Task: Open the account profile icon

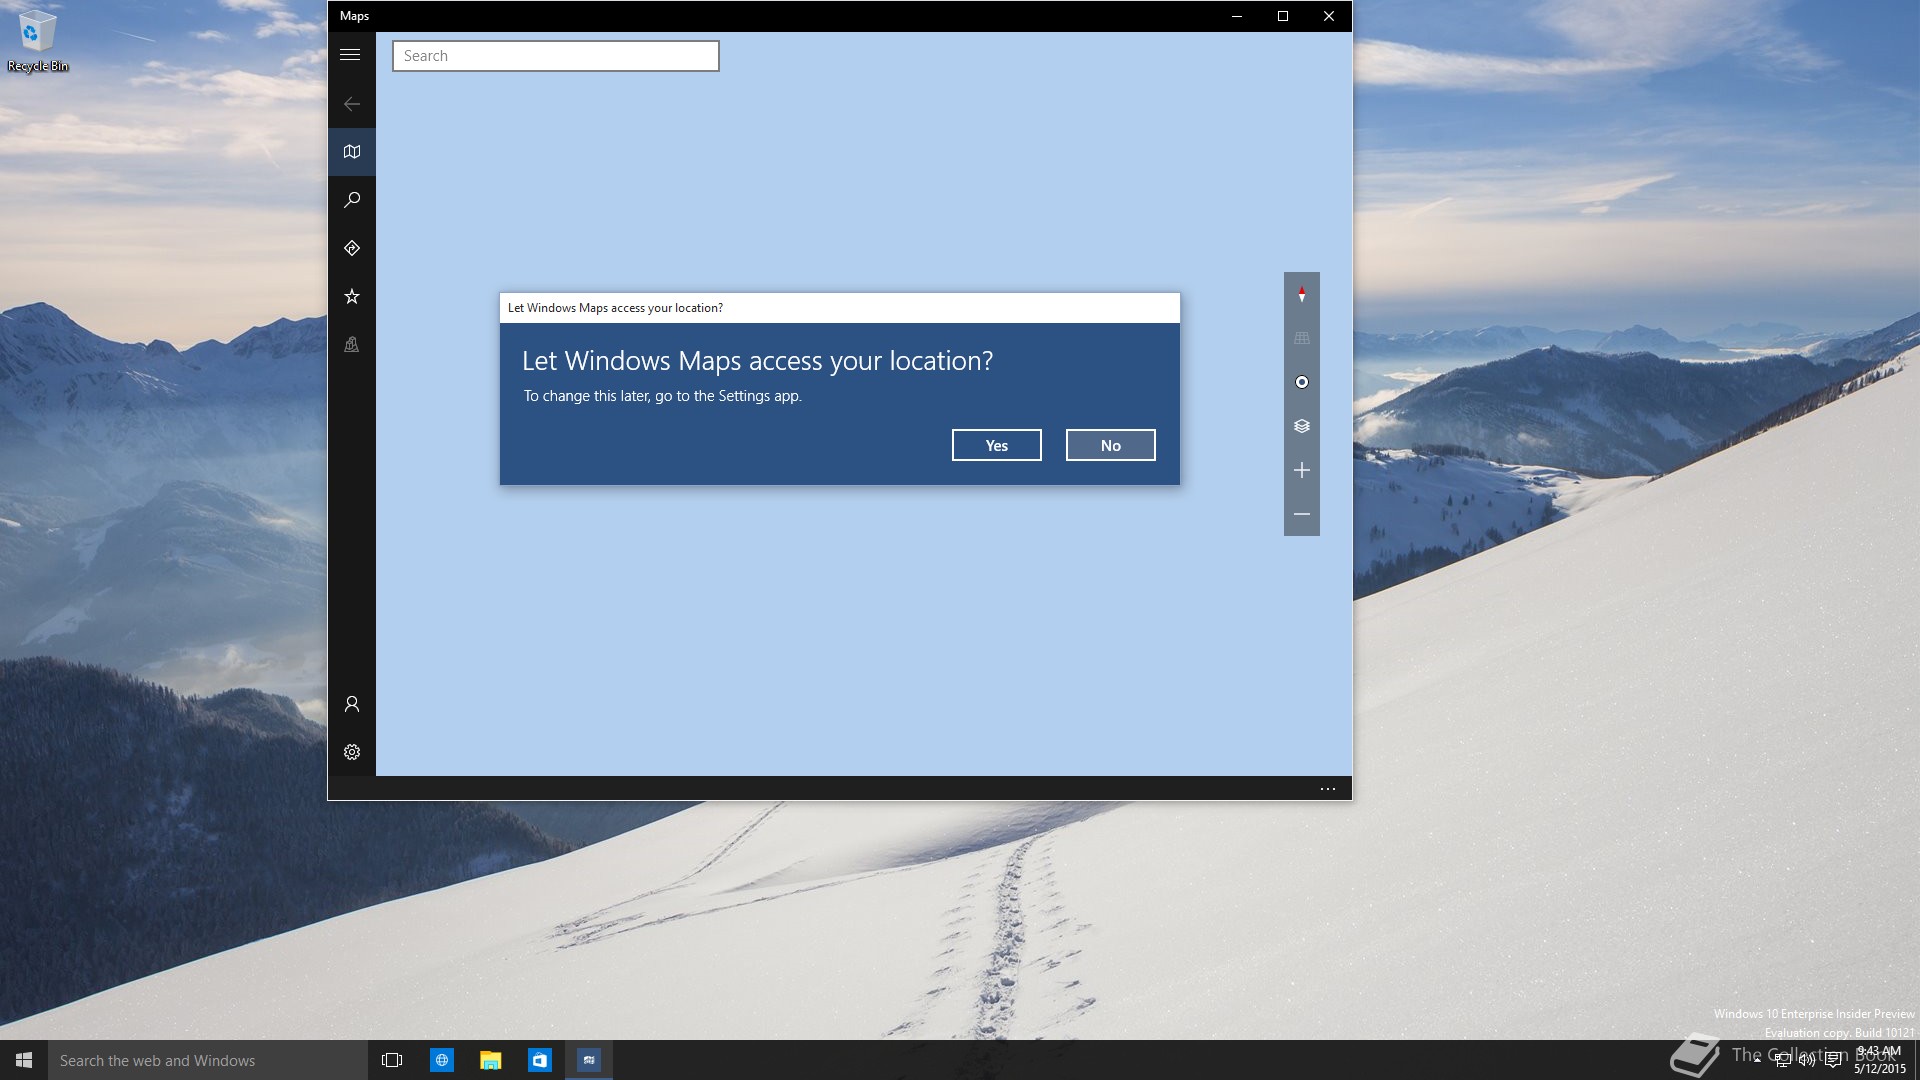Action: tap(351, 704)
